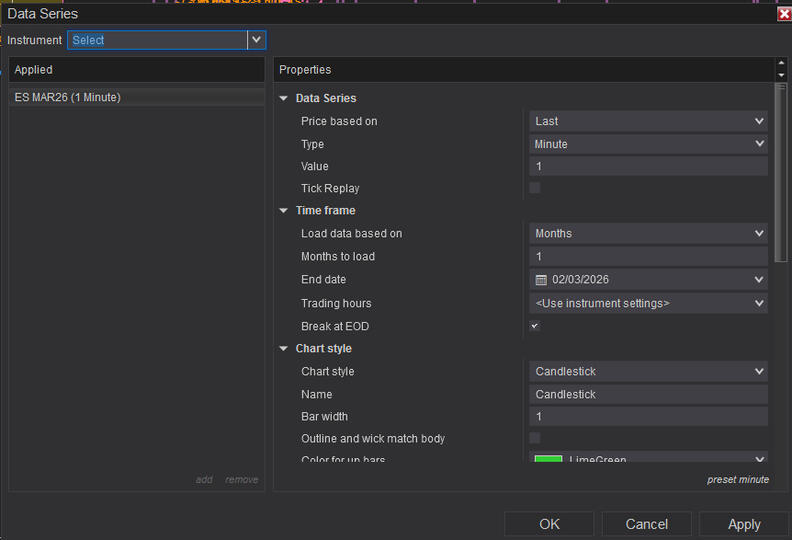Click the Properties panel scroll-up arrow
The image size is (792, 540).
pyautogui.click(x=781, y=64)
